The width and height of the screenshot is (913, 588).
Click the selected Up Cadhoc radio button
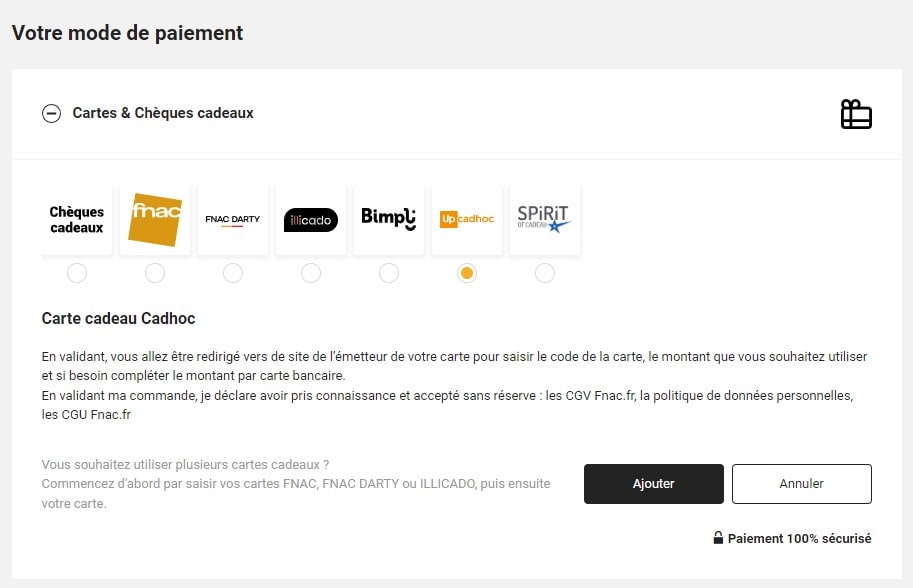tap(467, 273)
